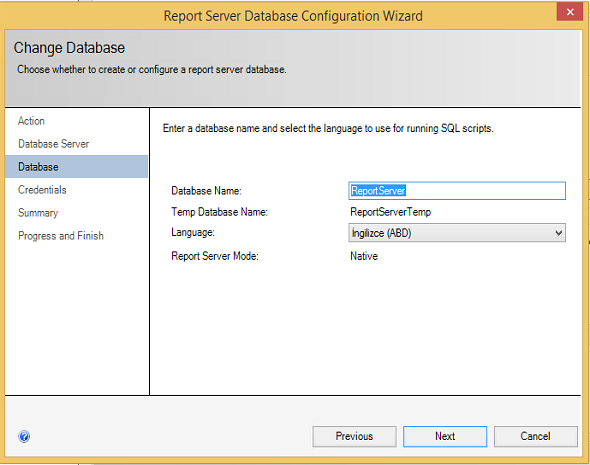Select the highlighted Database step
This screenshot has height=465, width=590.
tap(76, 167)
